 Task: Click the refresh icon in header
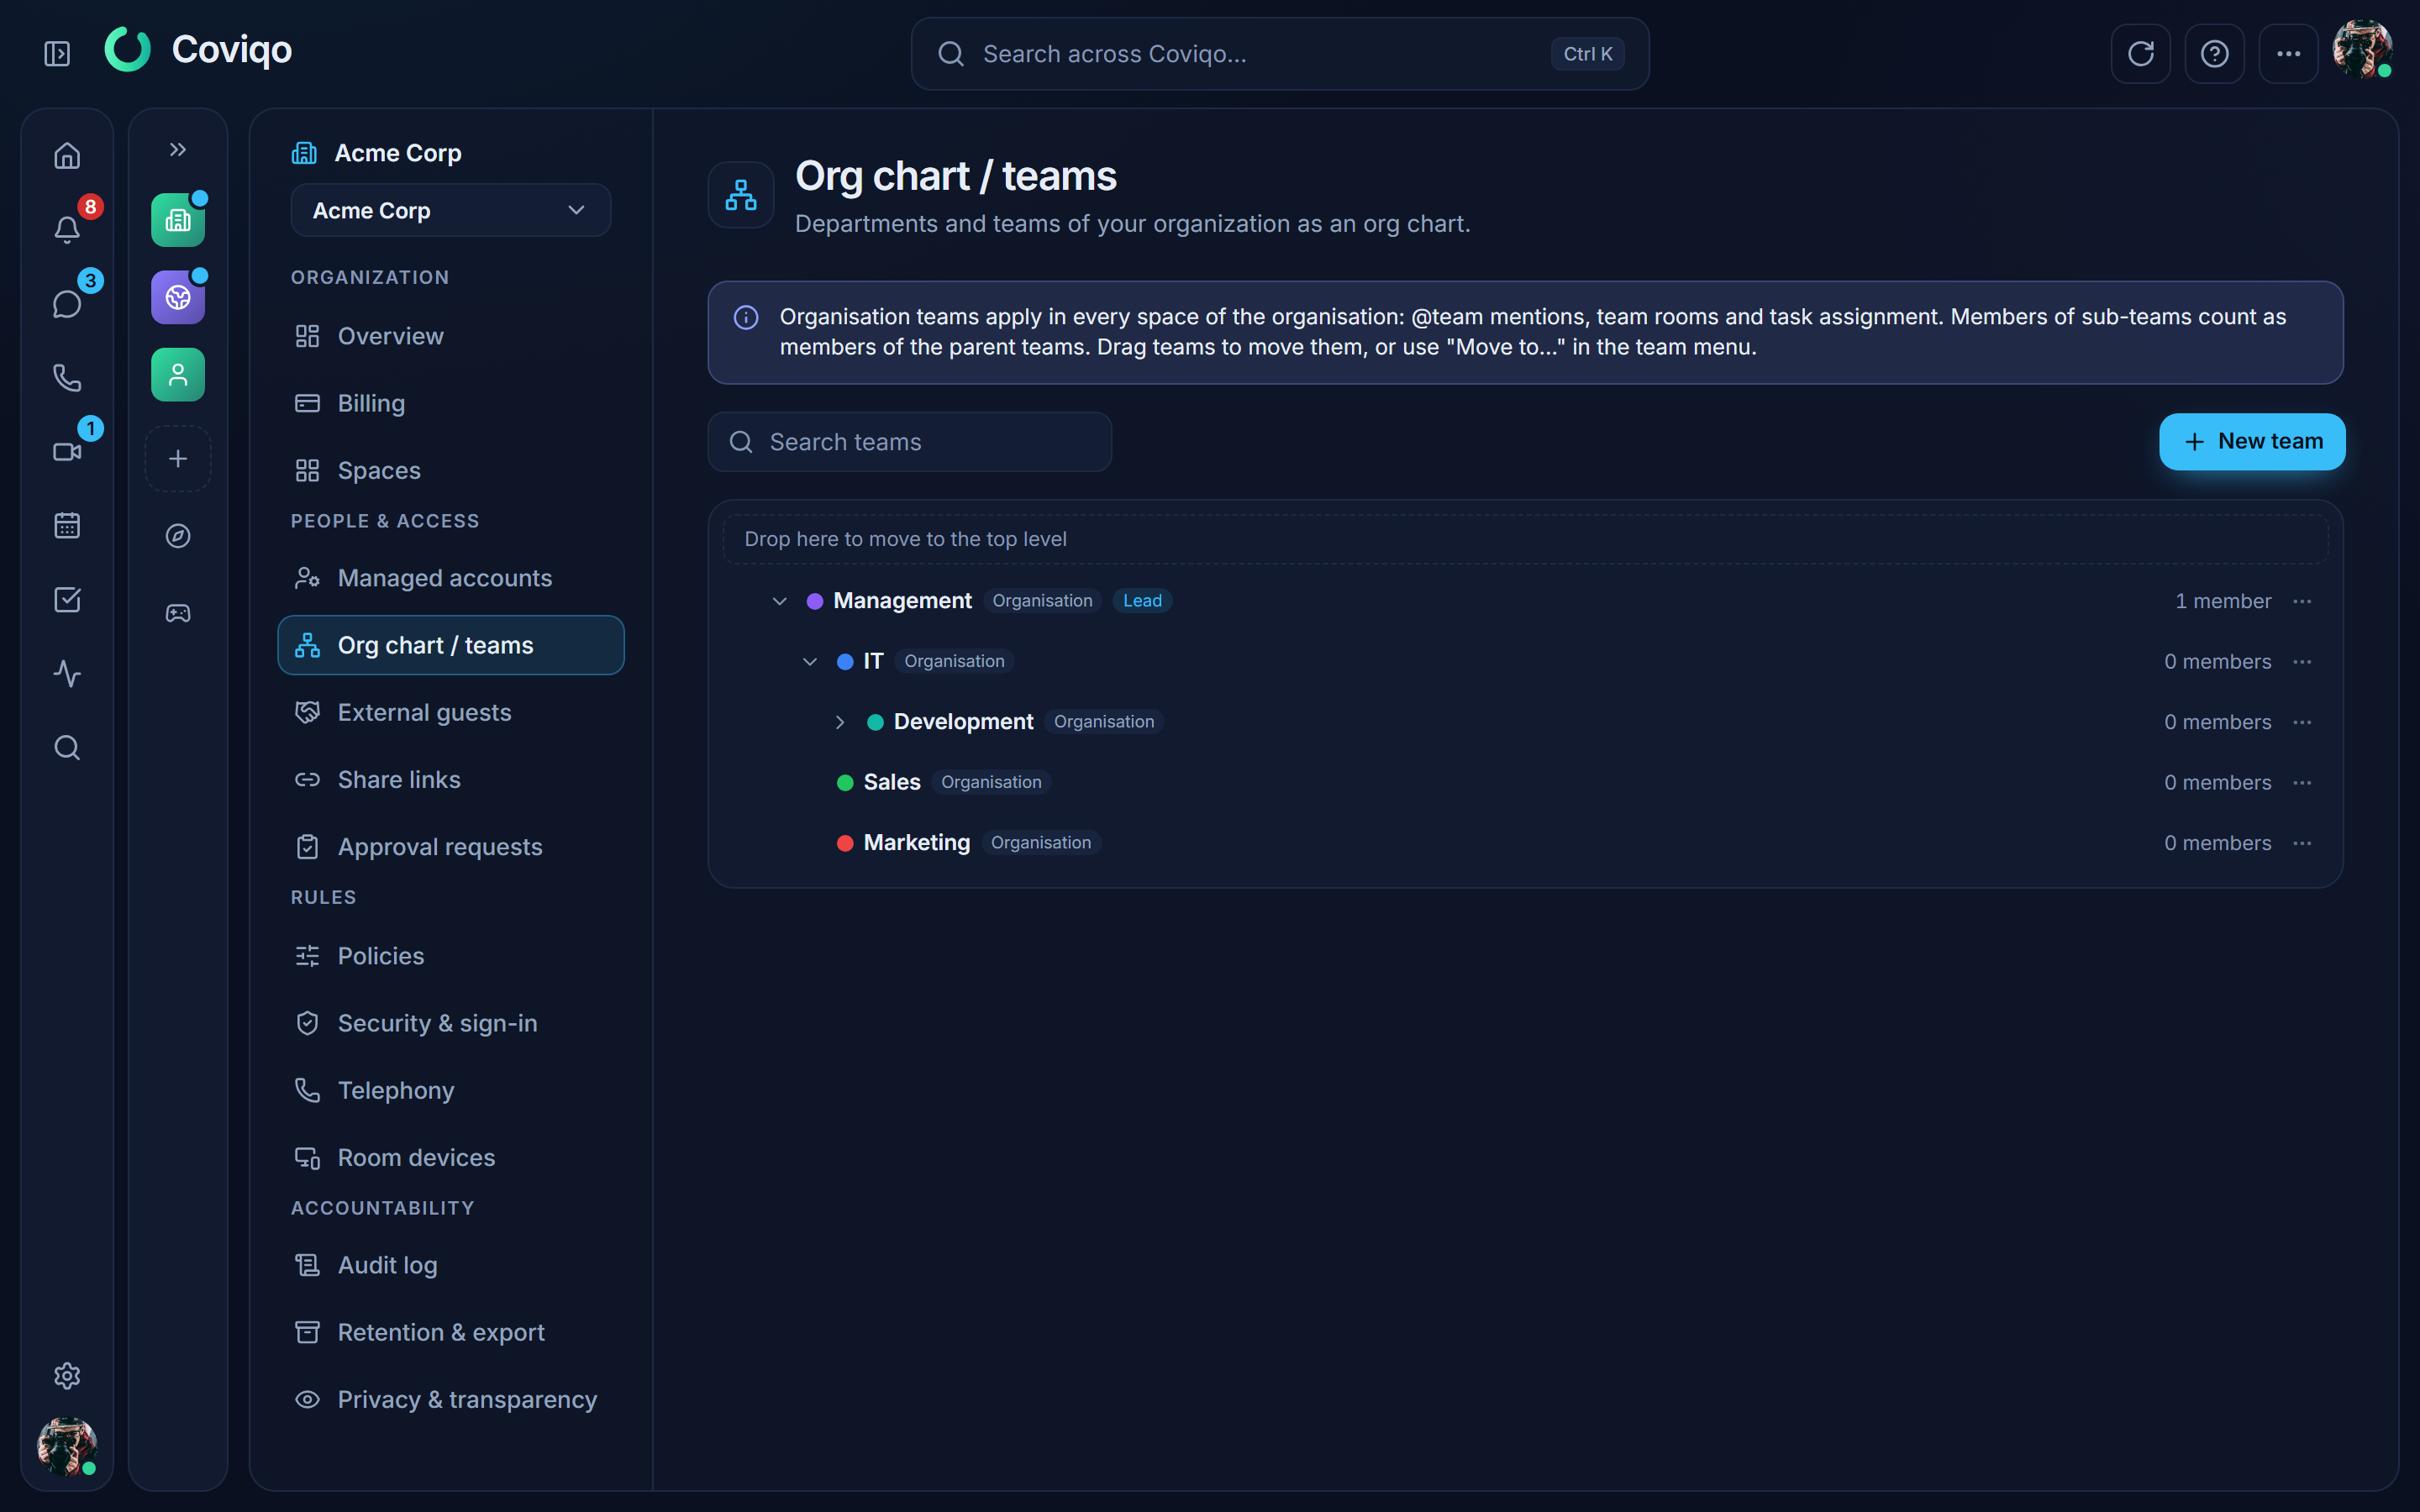tap(2141, 54)
